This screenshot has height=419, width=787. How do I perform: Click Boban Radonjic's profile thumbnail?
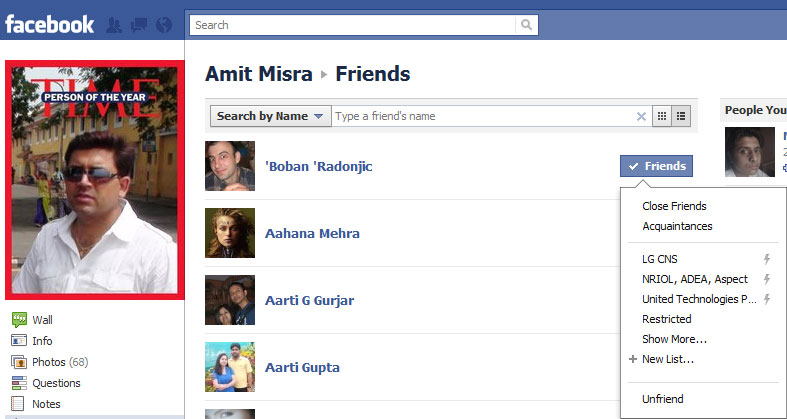tap(230, 166)
